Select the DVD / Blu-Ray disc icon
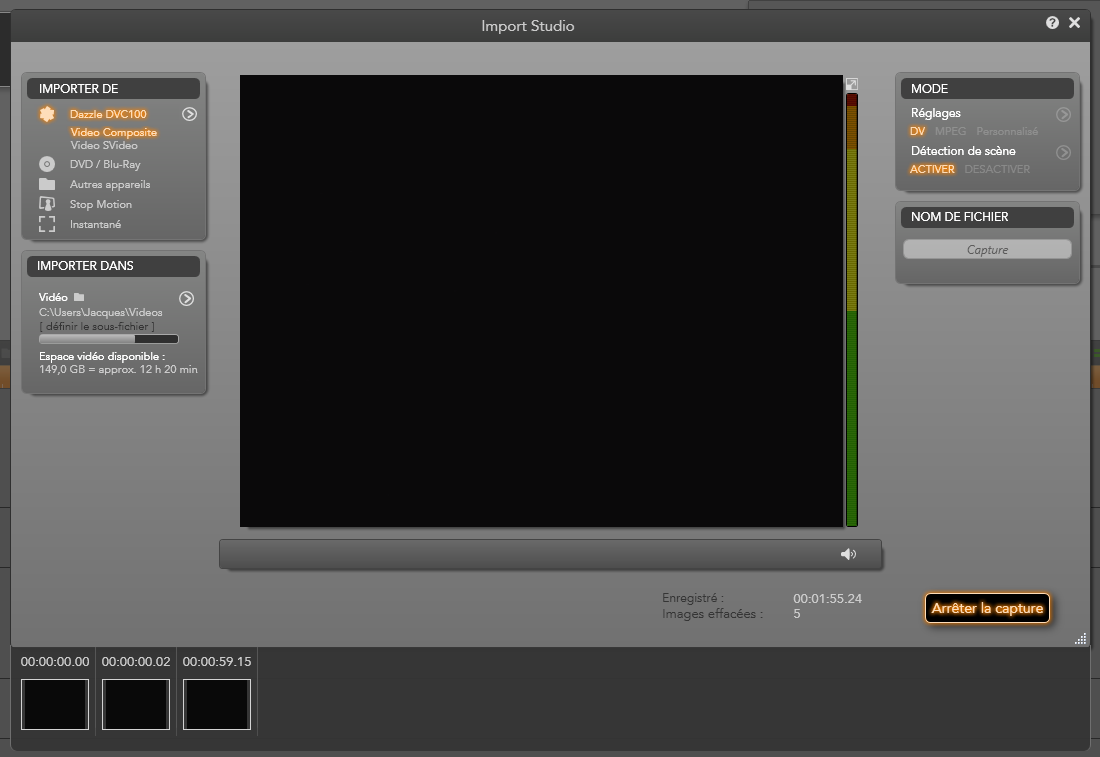Viewport: 1100px width, 757px height. pos(47,164)
